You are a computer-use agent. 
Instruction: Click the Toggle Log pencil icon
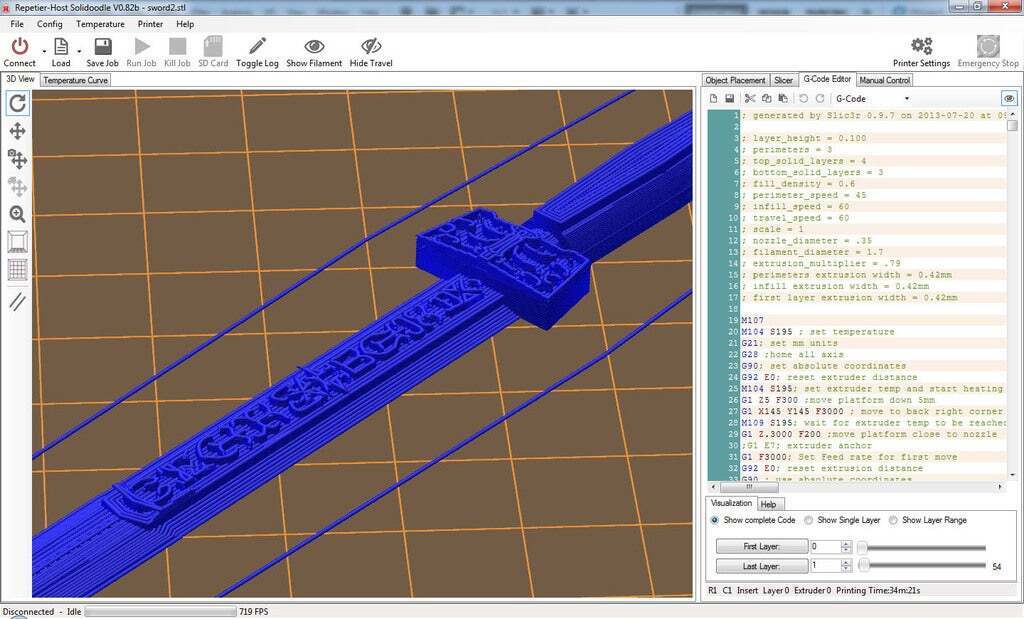coord(257,46)
